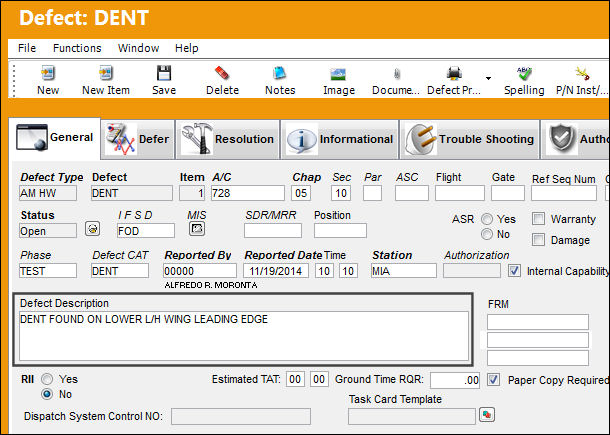
Task: Switch to the General tab
Action: (x=54, y=138)
